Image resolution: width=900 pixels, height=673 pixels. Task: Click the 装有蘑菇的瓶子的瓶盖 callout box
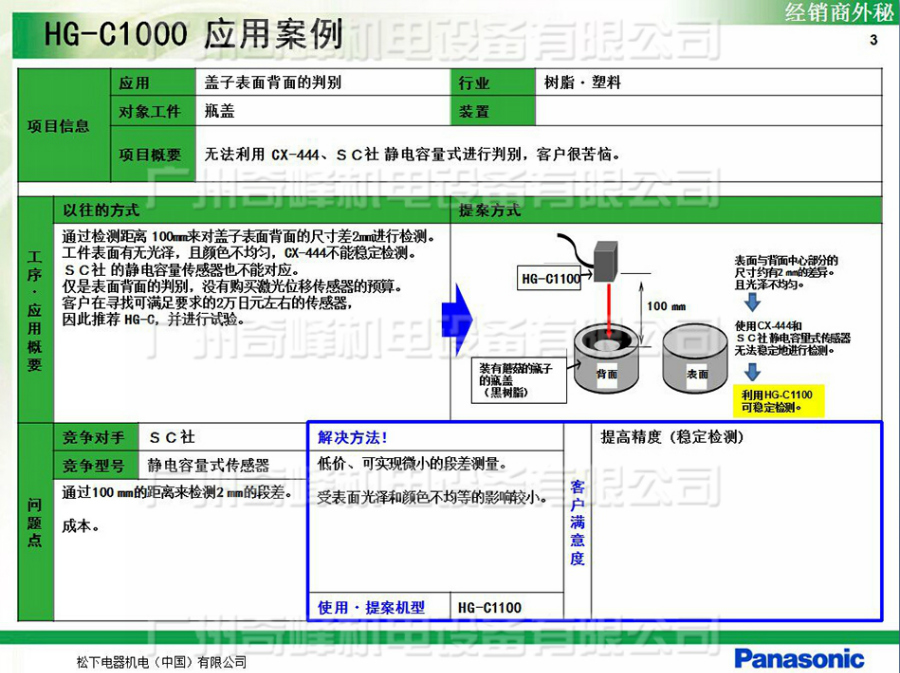(x=520, y=380)
